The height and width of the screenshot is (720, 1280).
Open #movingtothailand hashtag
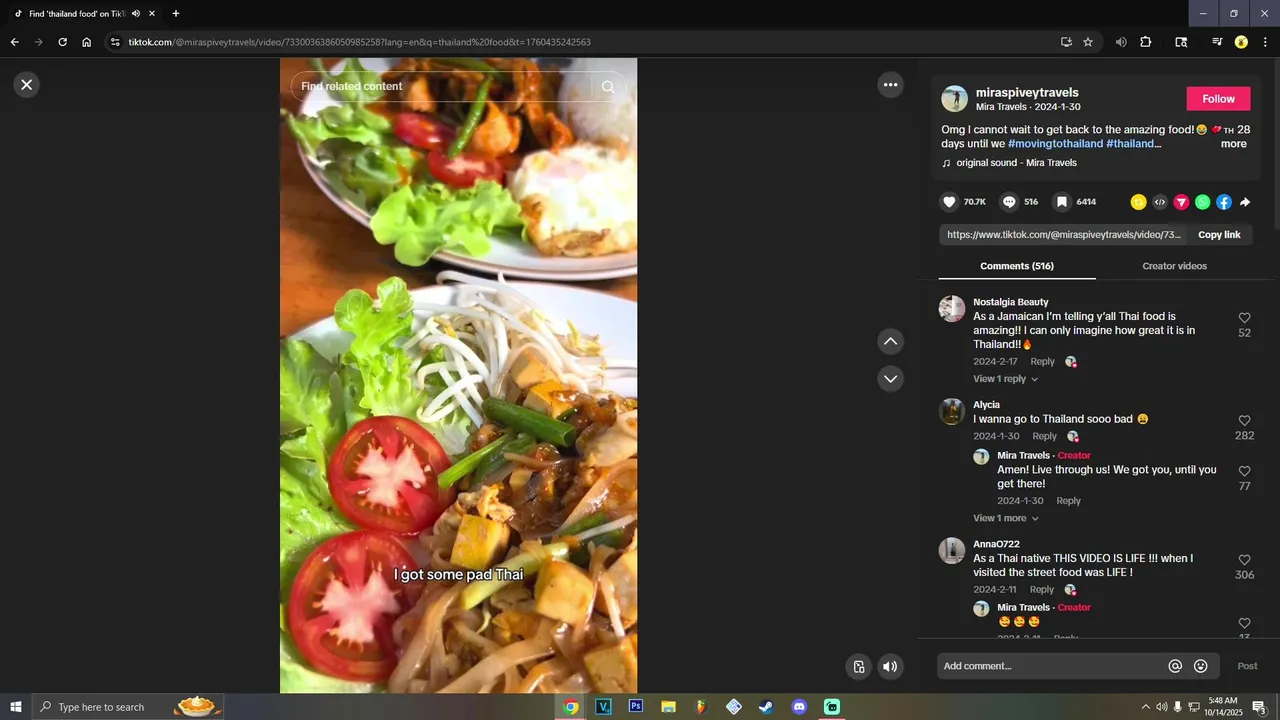tap(1055, 144)
